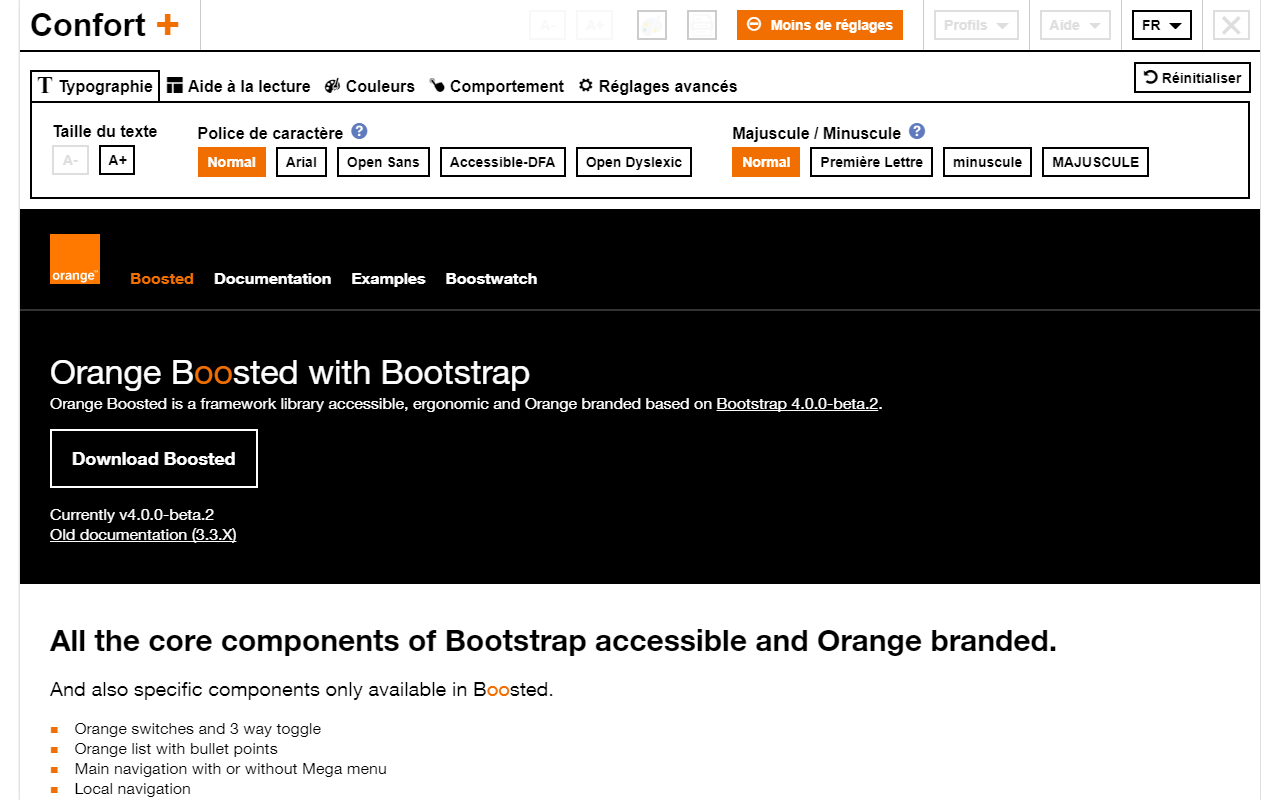Switch to Aide à la lecture tab

click(238, 86)
